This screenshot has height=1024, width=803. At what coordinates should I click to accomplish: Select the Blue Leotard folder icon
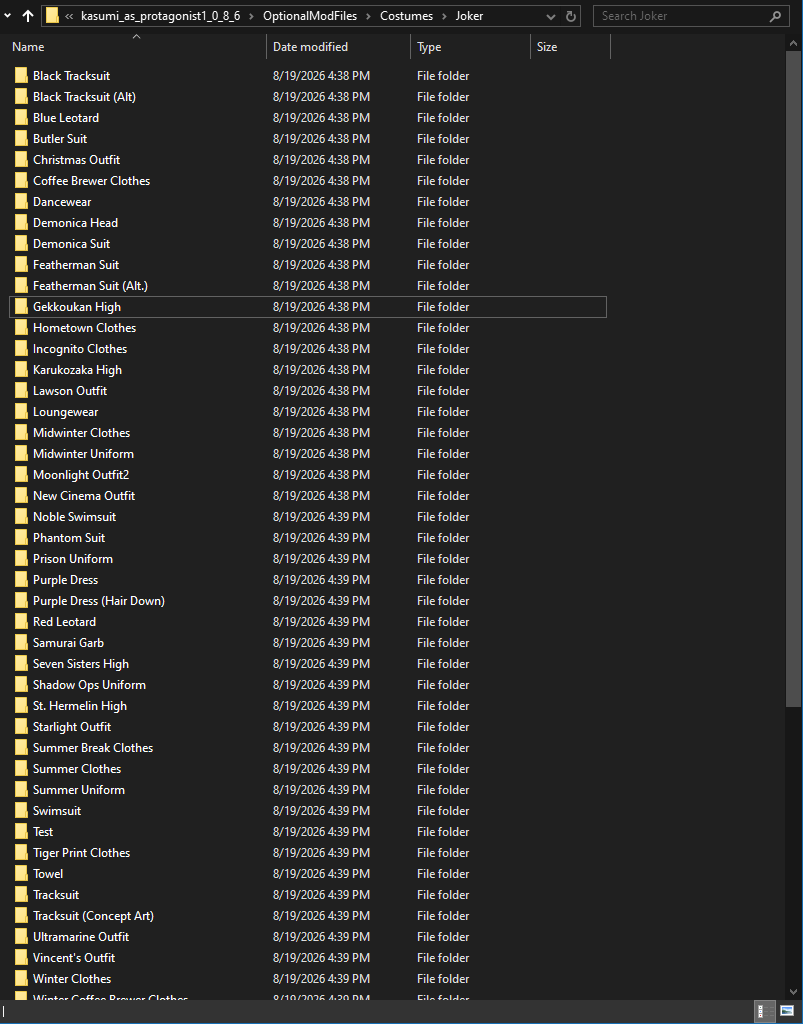coord(22,118)
